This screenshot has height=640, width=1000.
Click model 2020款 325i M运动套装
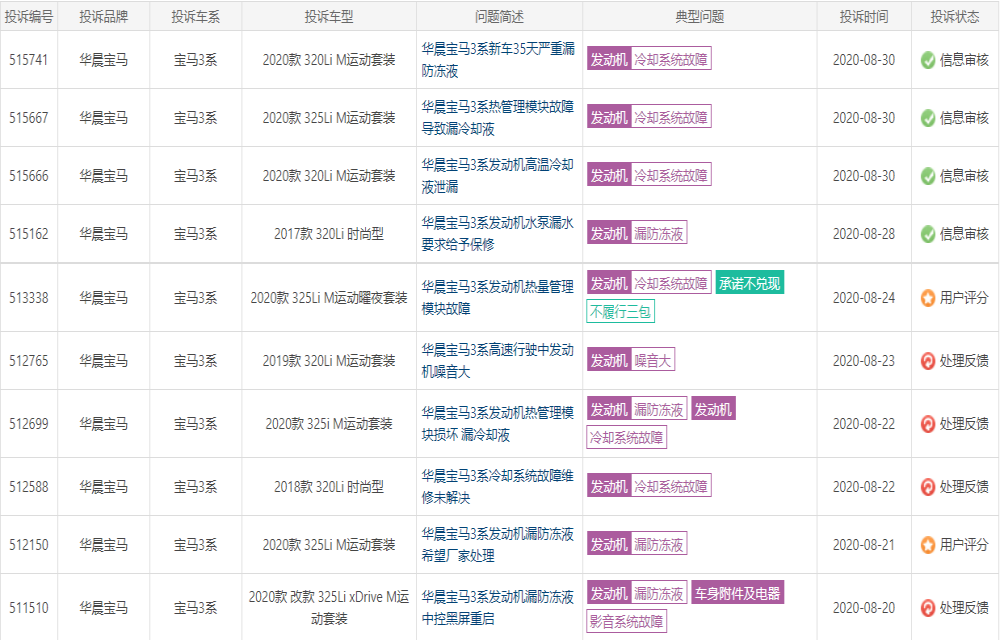tap(328, 424)
